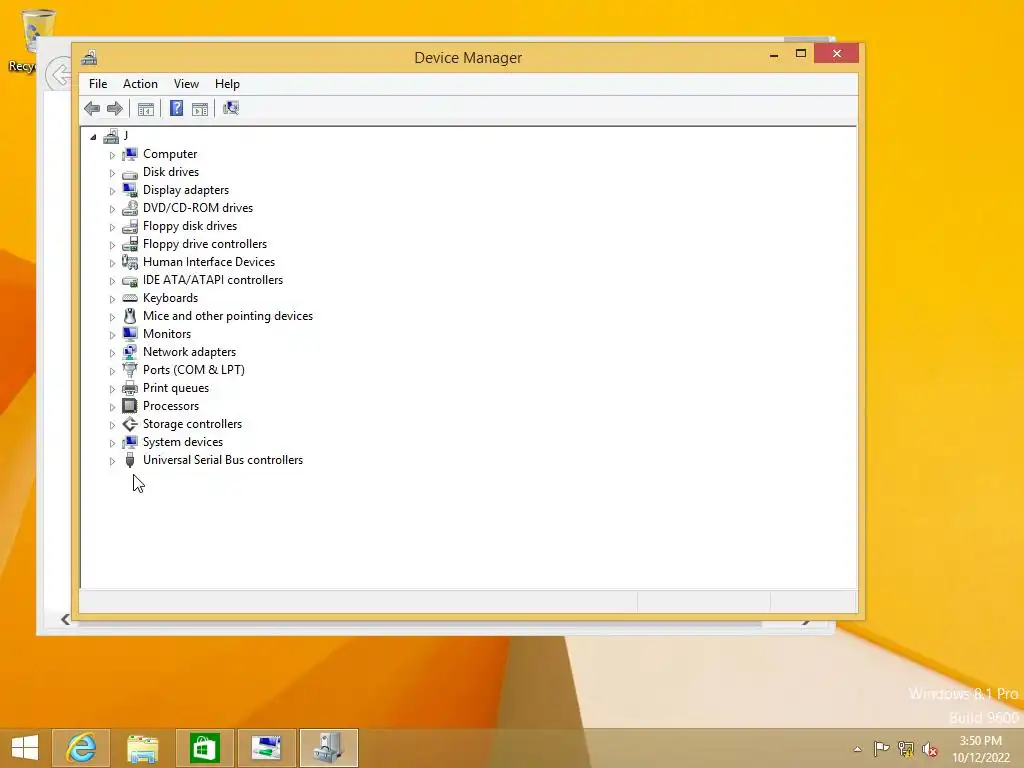Click the Show/Hide Action Pane toolbar icon
The image size is (1024, 768).
click(x=200, y=109)
